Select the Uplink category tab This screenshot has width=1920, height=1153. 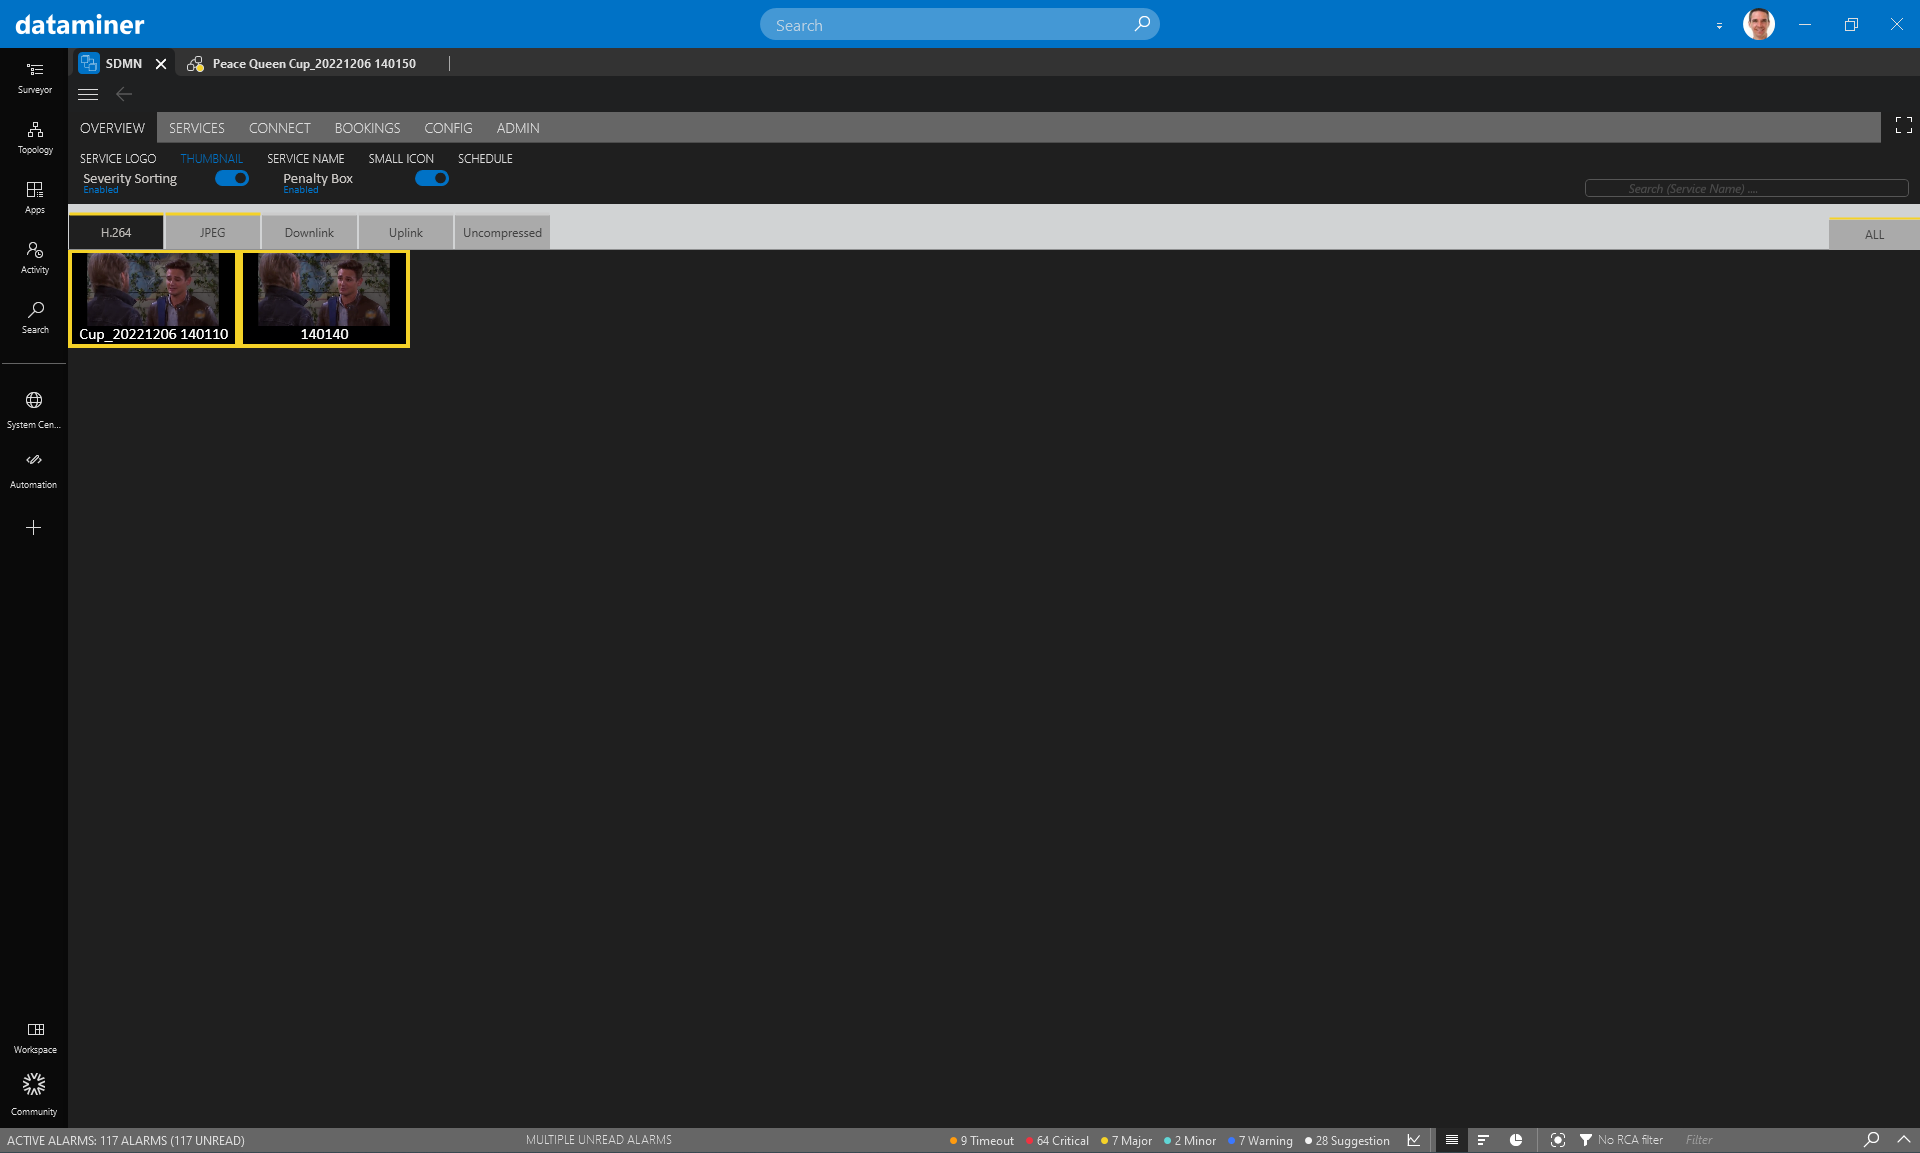(406, 232)
